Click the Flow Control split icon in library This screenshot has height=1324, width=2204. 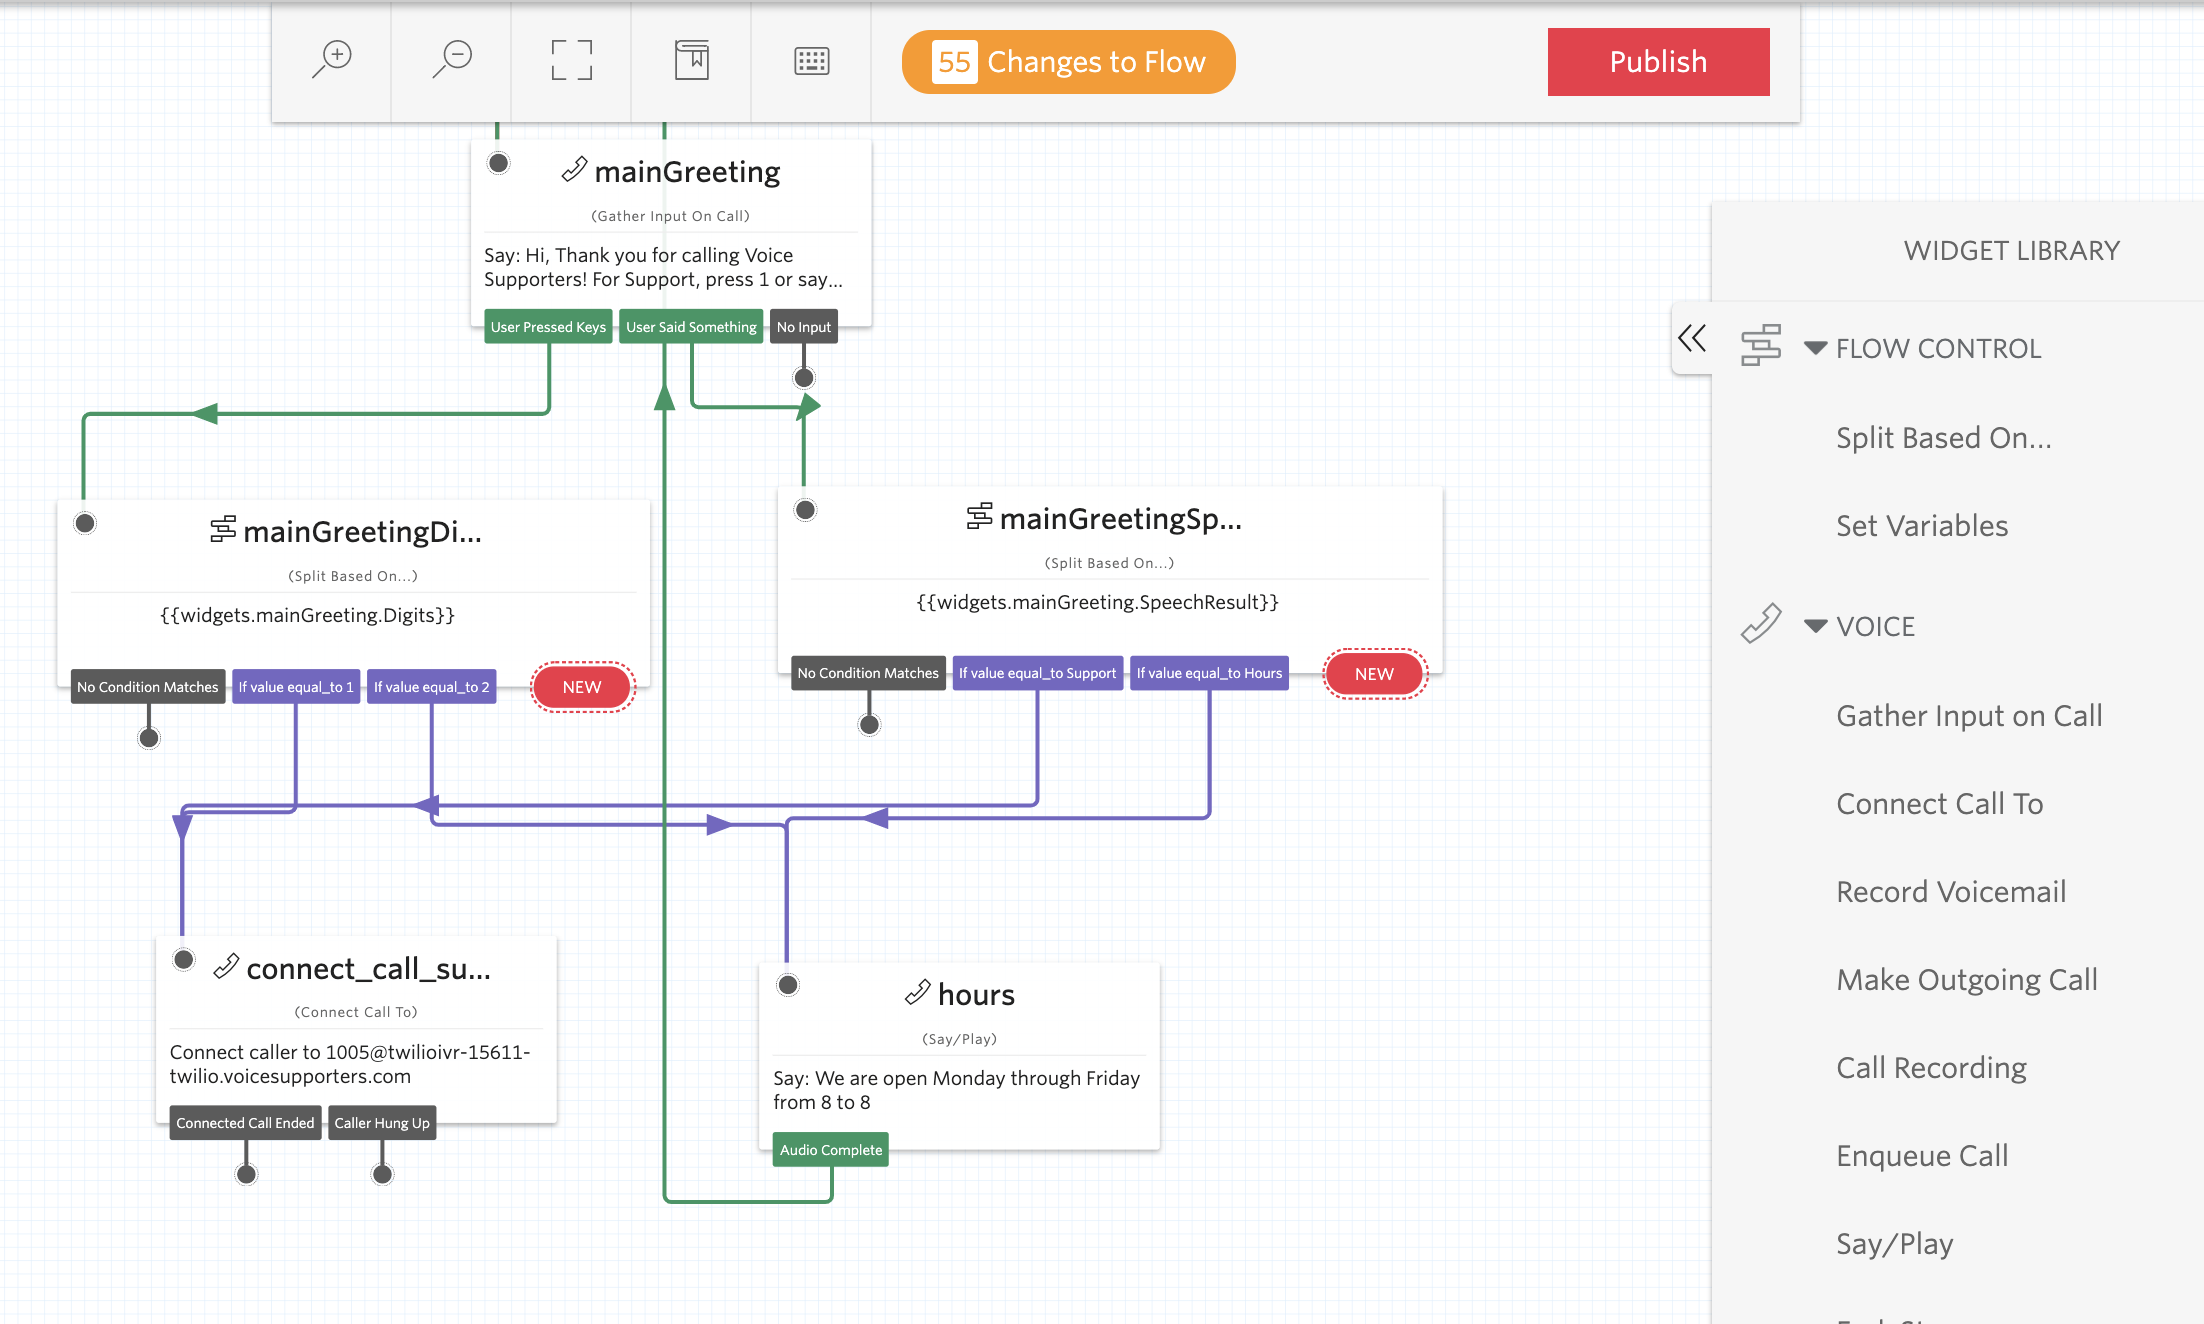pyautogui.click(x=1761, y=345)
